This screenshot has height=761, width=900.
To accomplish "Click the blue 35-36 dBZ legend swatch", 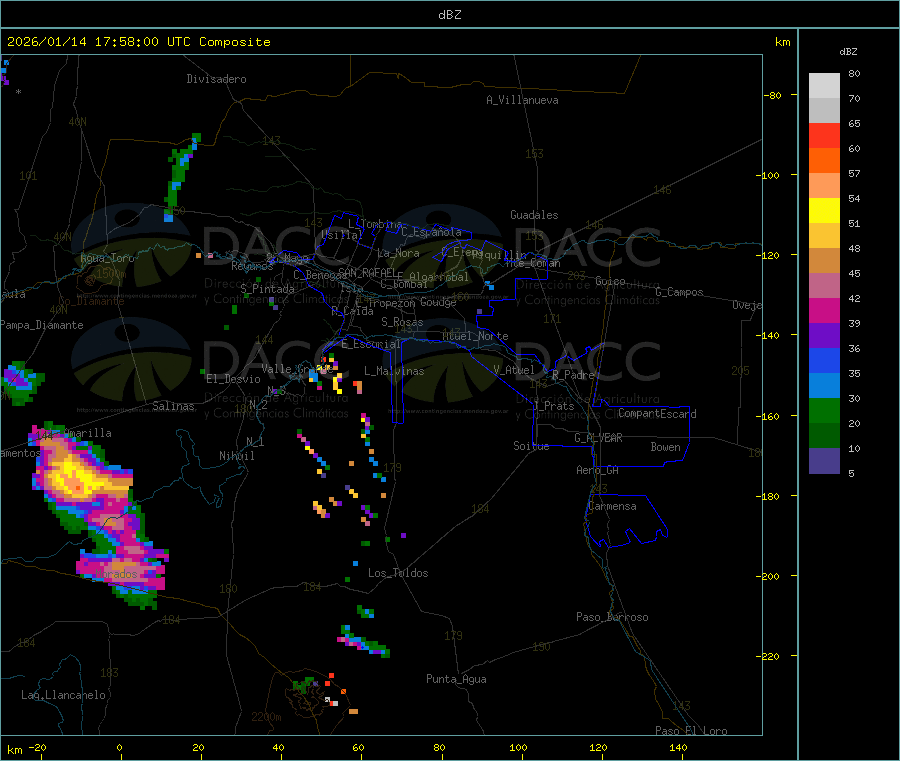I will click(x=824, y=360).
